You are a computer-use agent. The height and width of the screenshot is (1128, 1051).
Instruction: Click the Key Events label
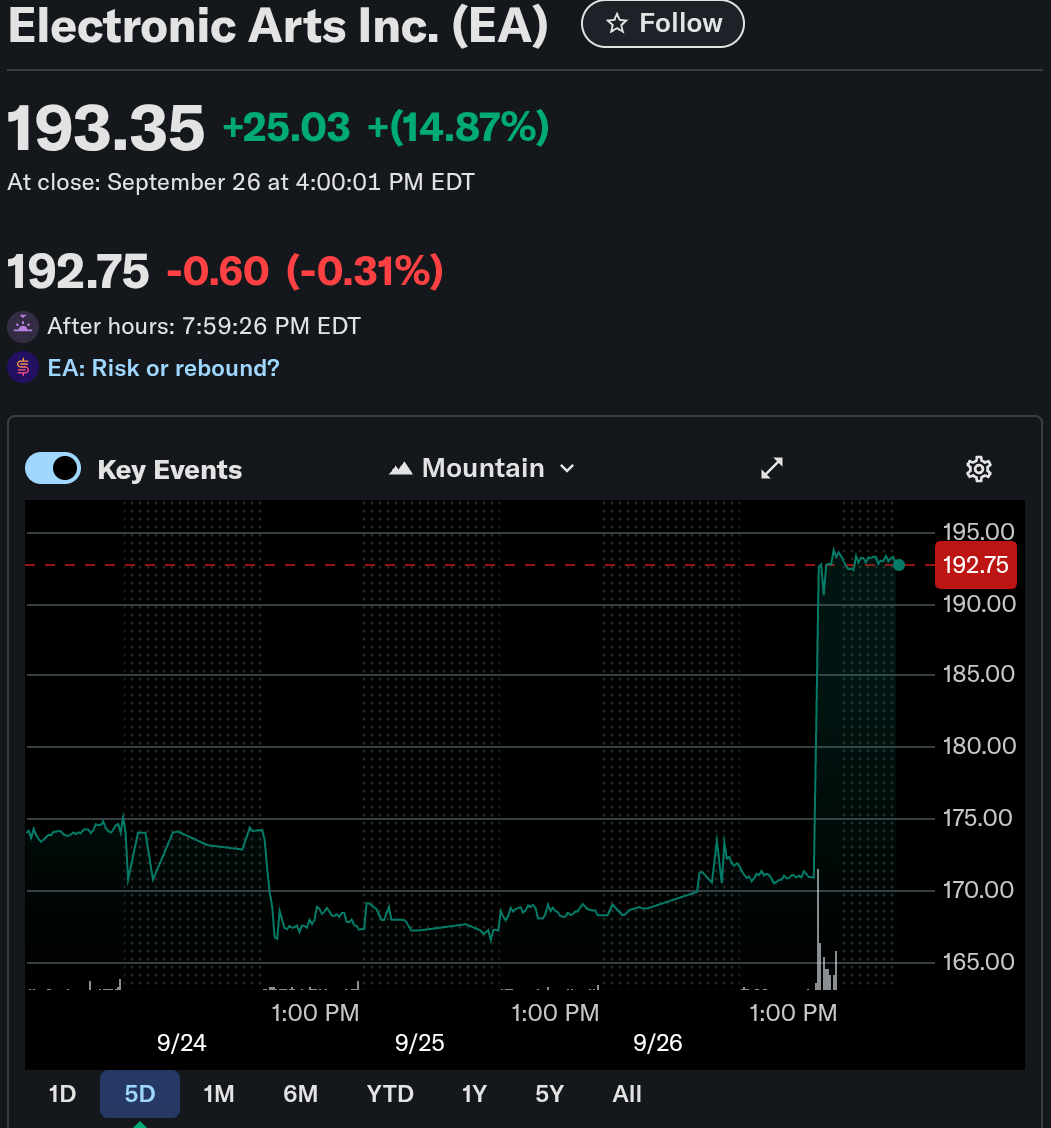click(x=170, y=470)
